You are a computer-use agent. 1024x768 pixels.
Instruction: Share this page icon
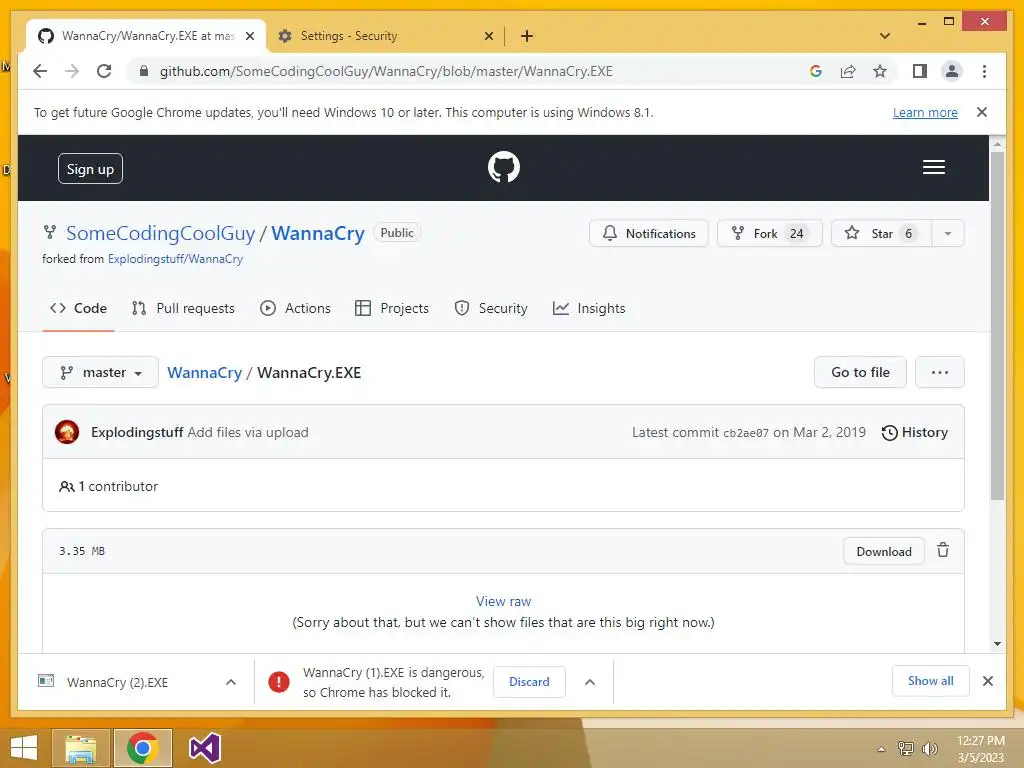(848, 71)
